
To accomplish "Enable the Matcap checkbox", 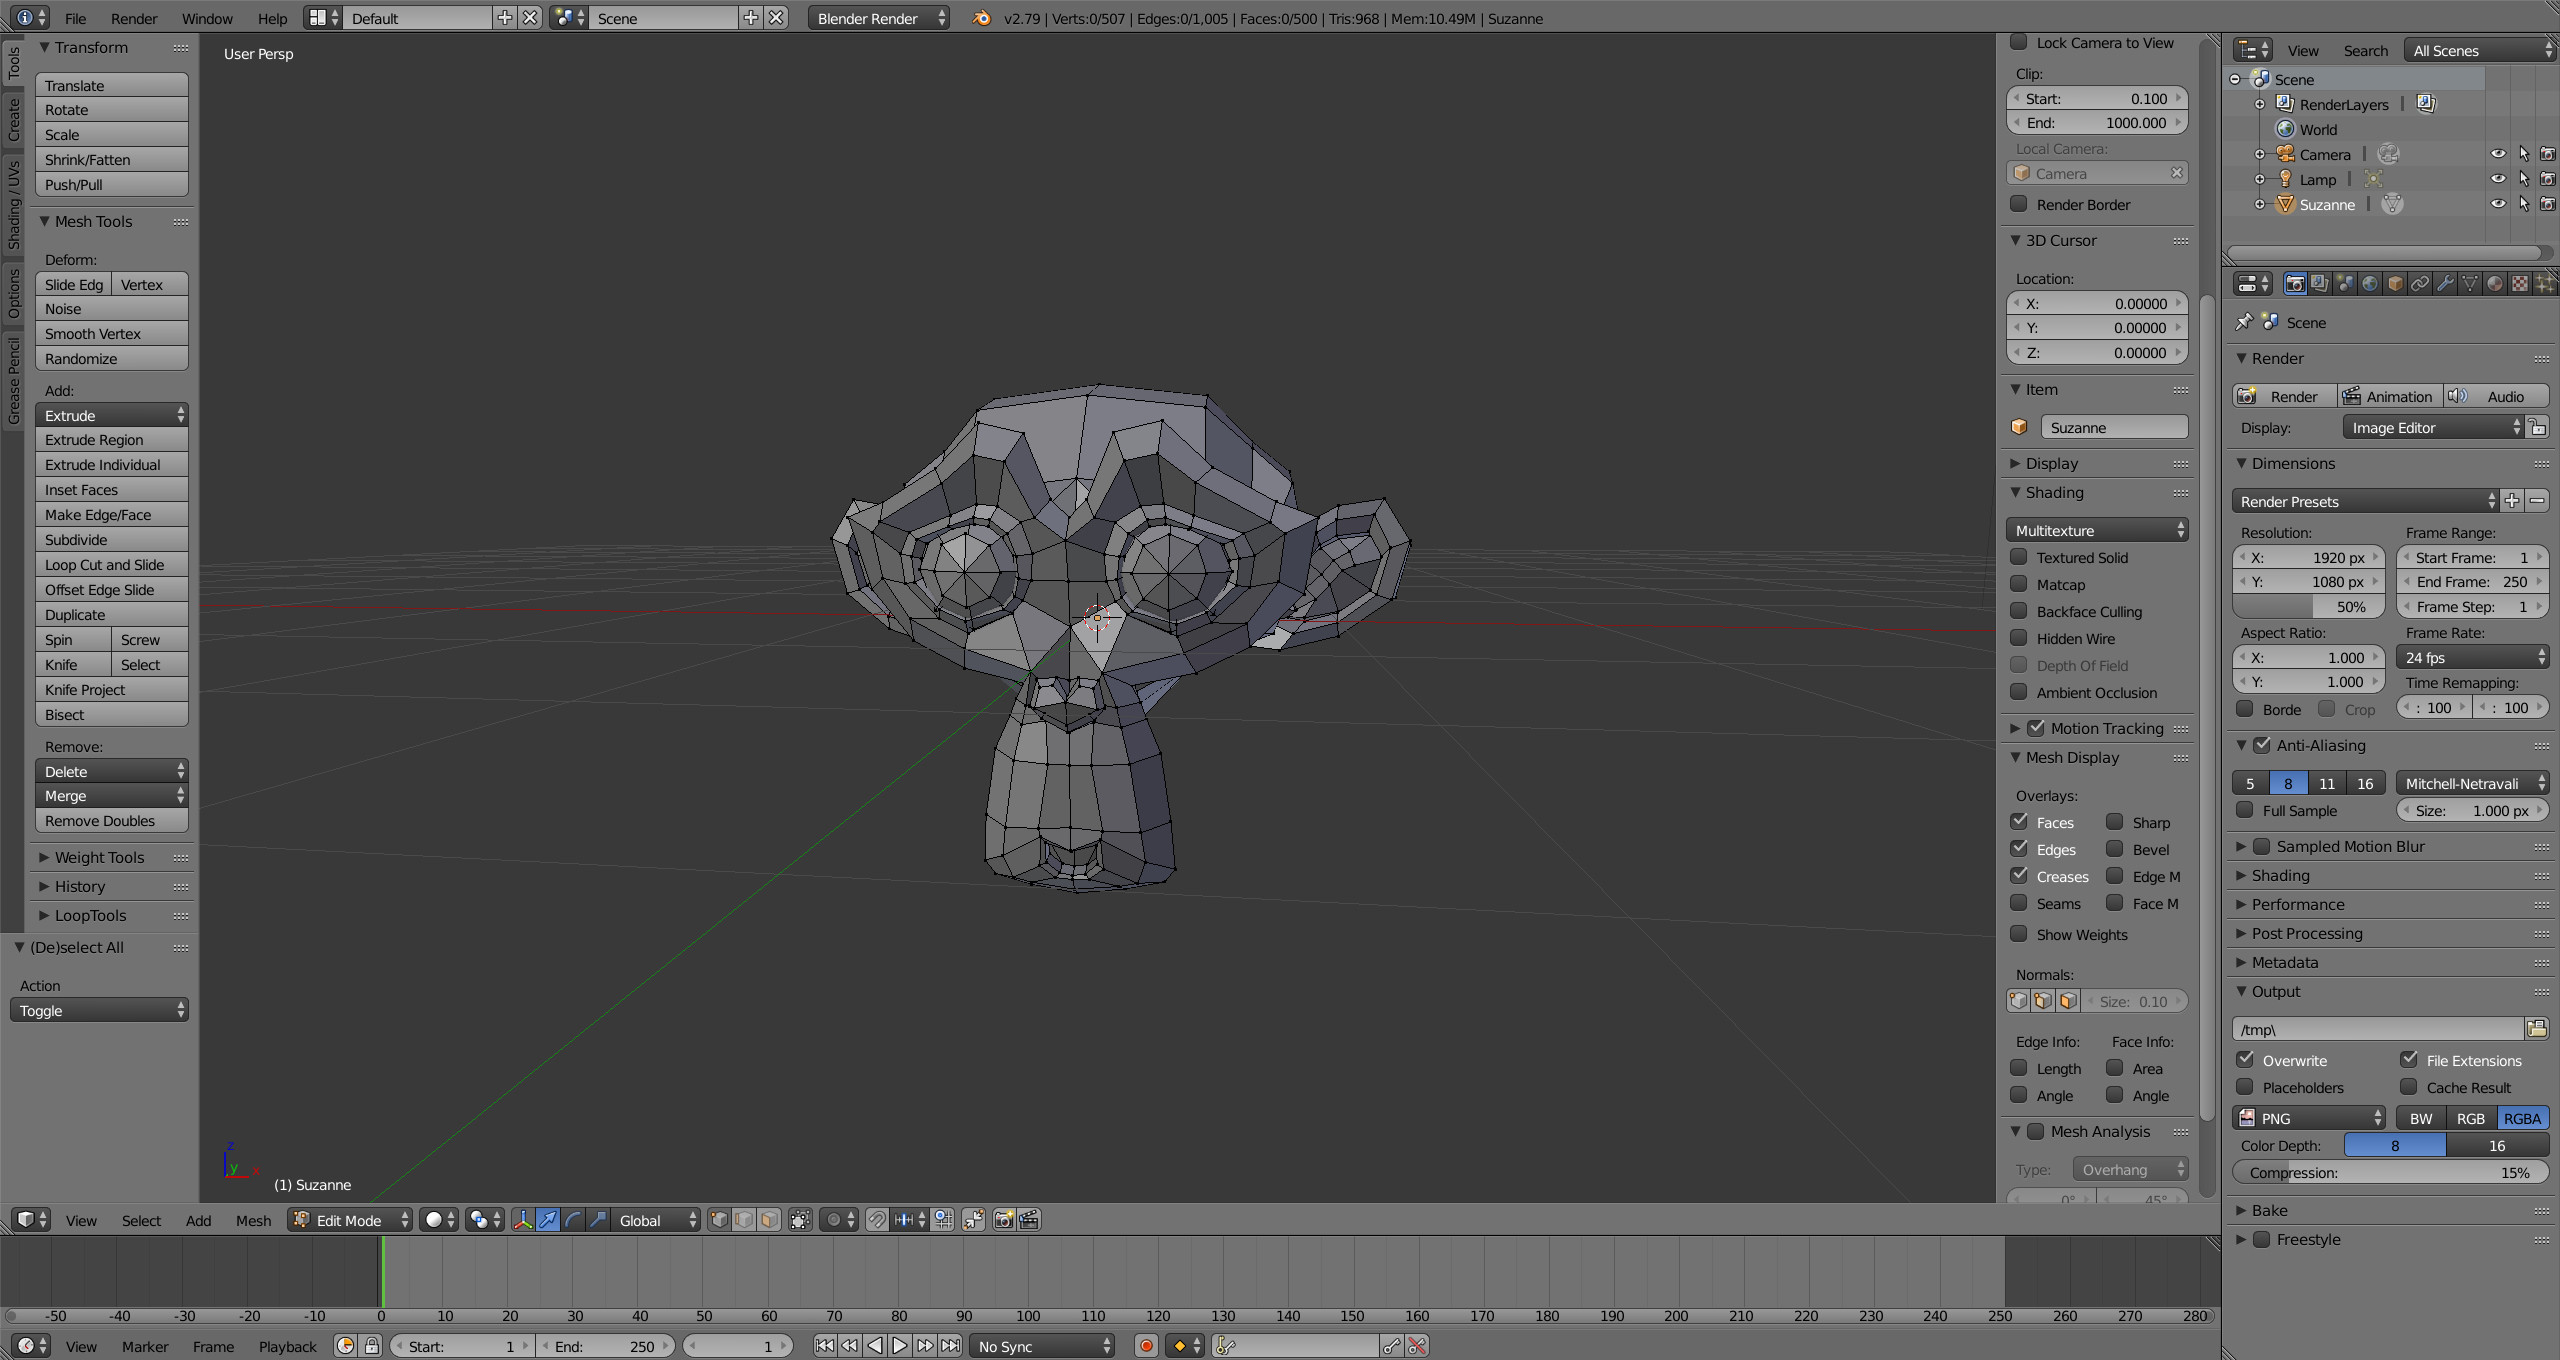I will pos(2019,584).
